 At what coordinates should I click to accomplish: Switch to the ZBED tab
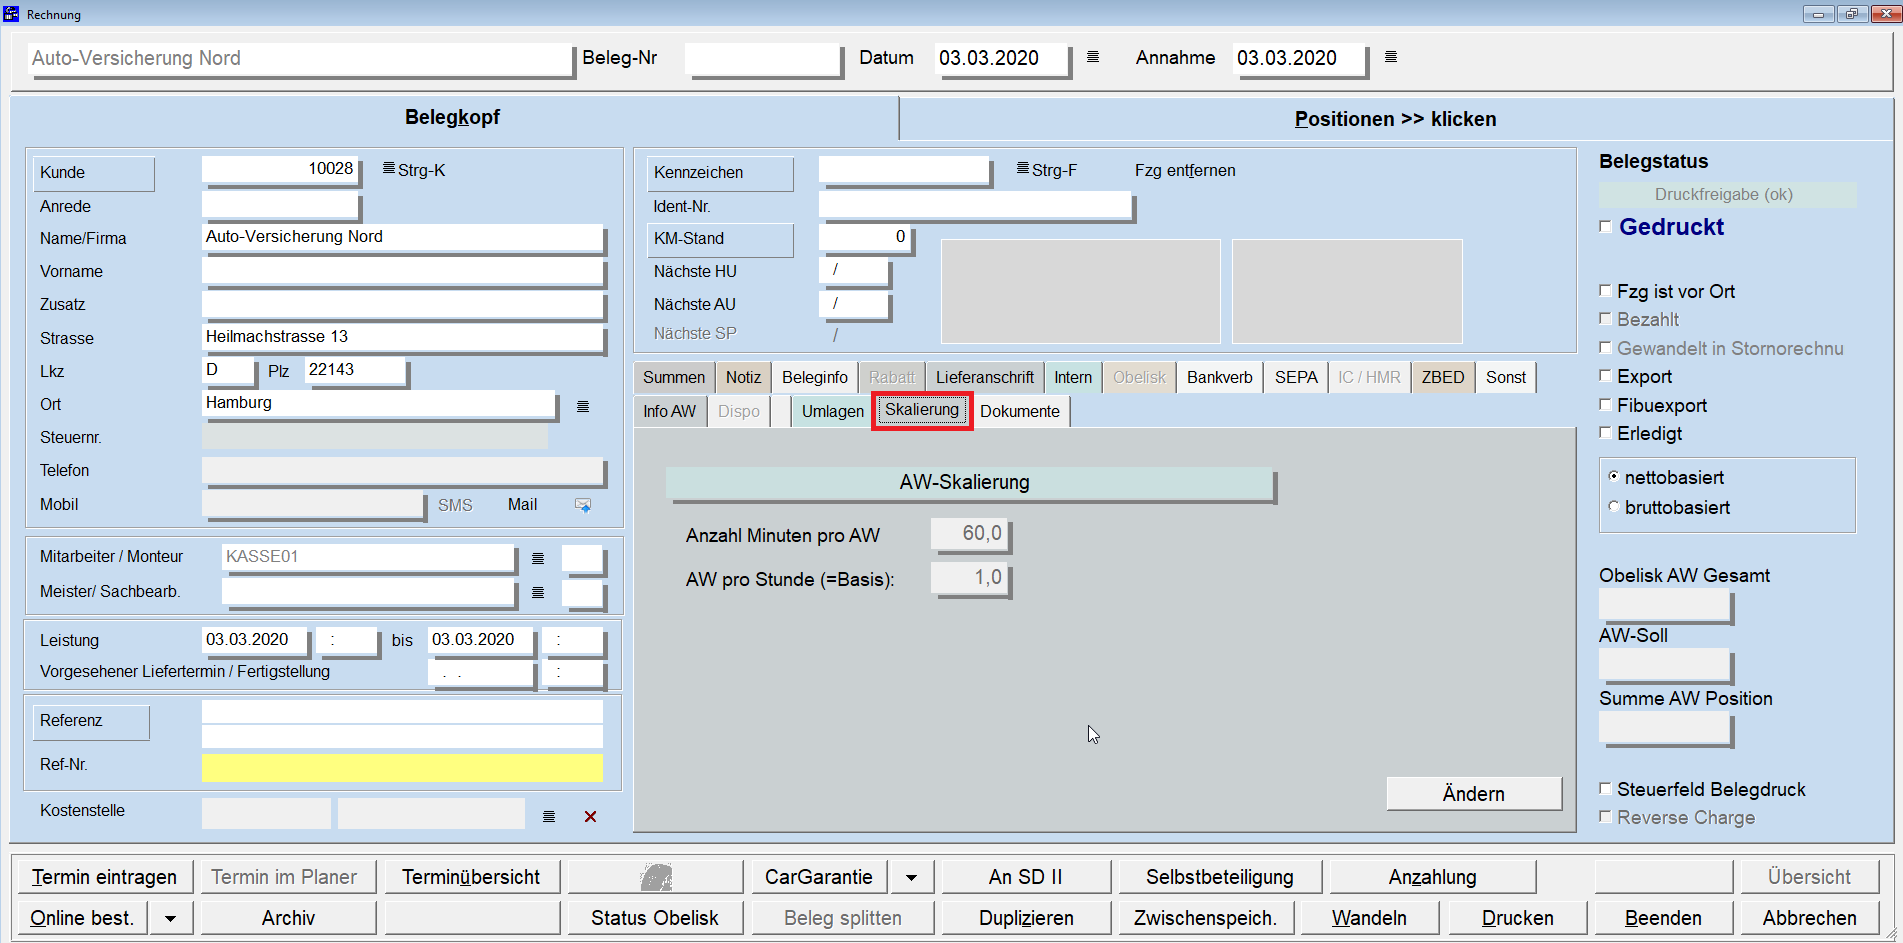pyautogui.click(x=1443, y=377)
